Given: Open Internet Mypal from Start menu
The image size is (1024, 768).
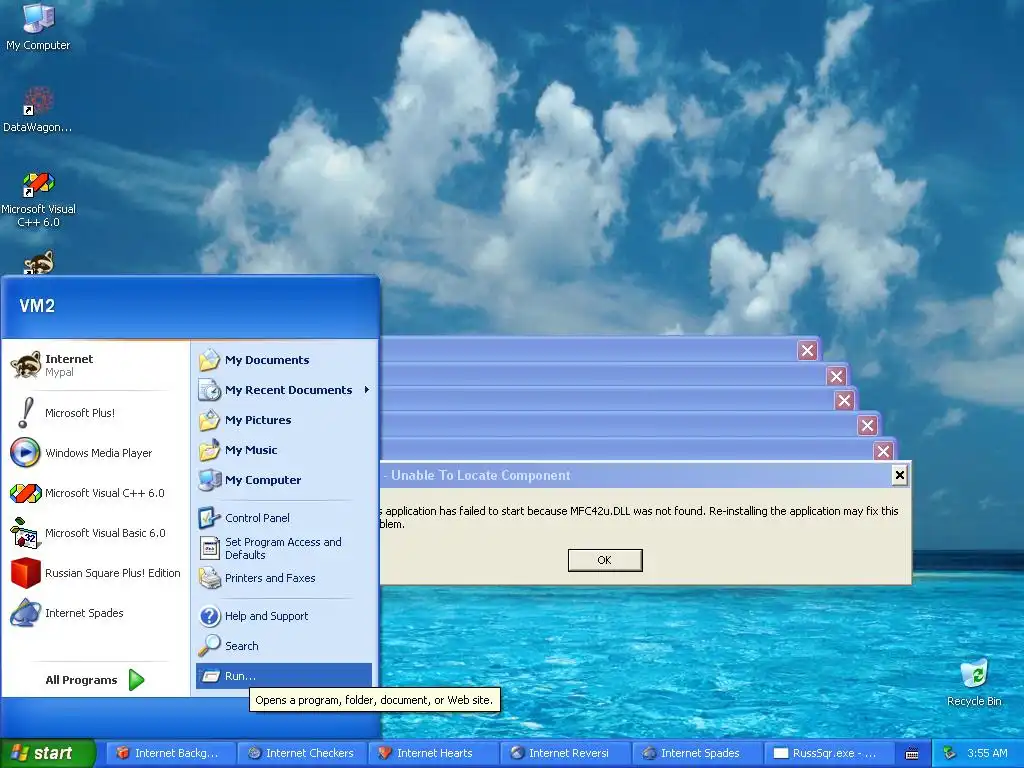Looking at the screenshot, I should click(x=96, y=365).
